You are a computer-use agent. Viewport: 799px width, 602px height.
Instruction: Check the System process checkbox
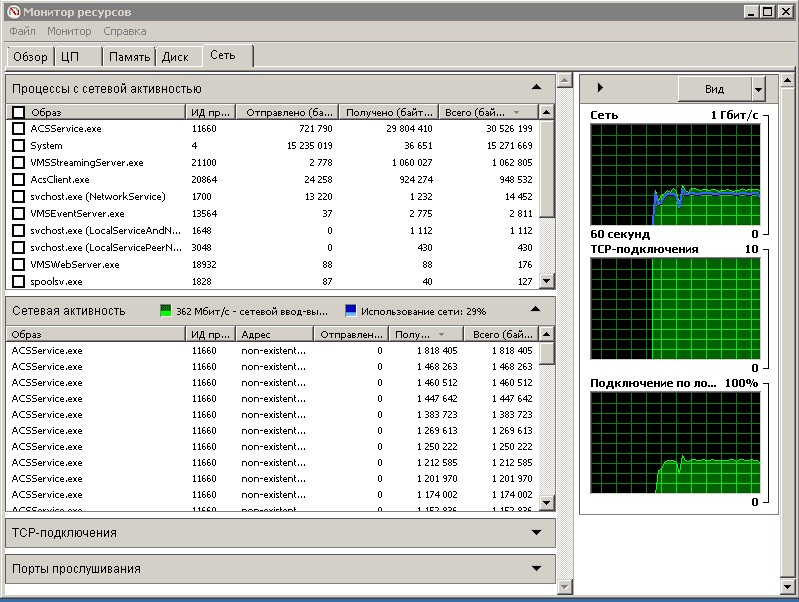tap(18, 146)
